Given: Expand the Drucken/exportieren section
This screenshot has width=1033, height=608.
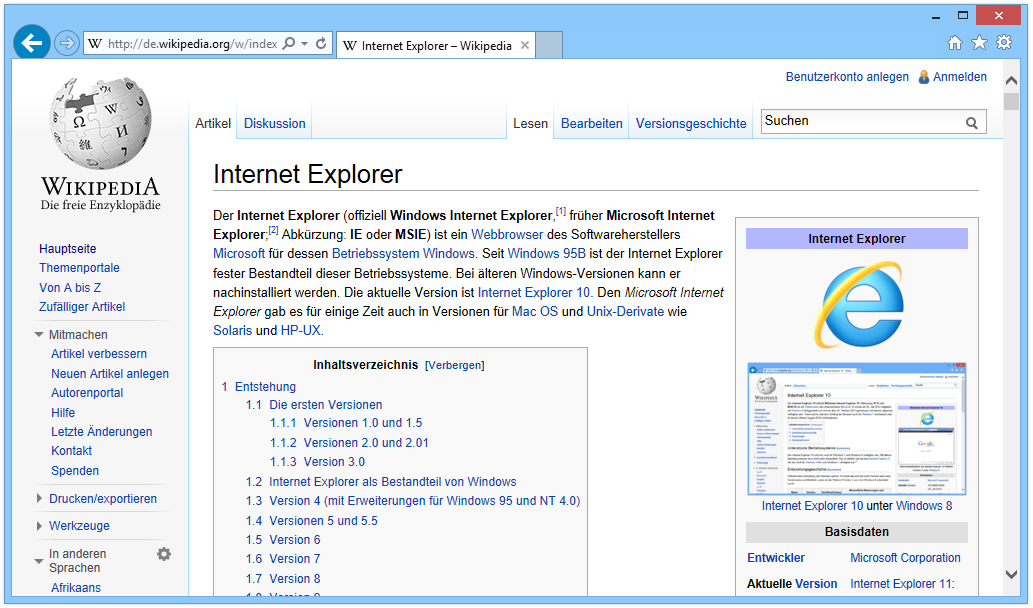Looking at the screenshot, I should pos(102,499).
